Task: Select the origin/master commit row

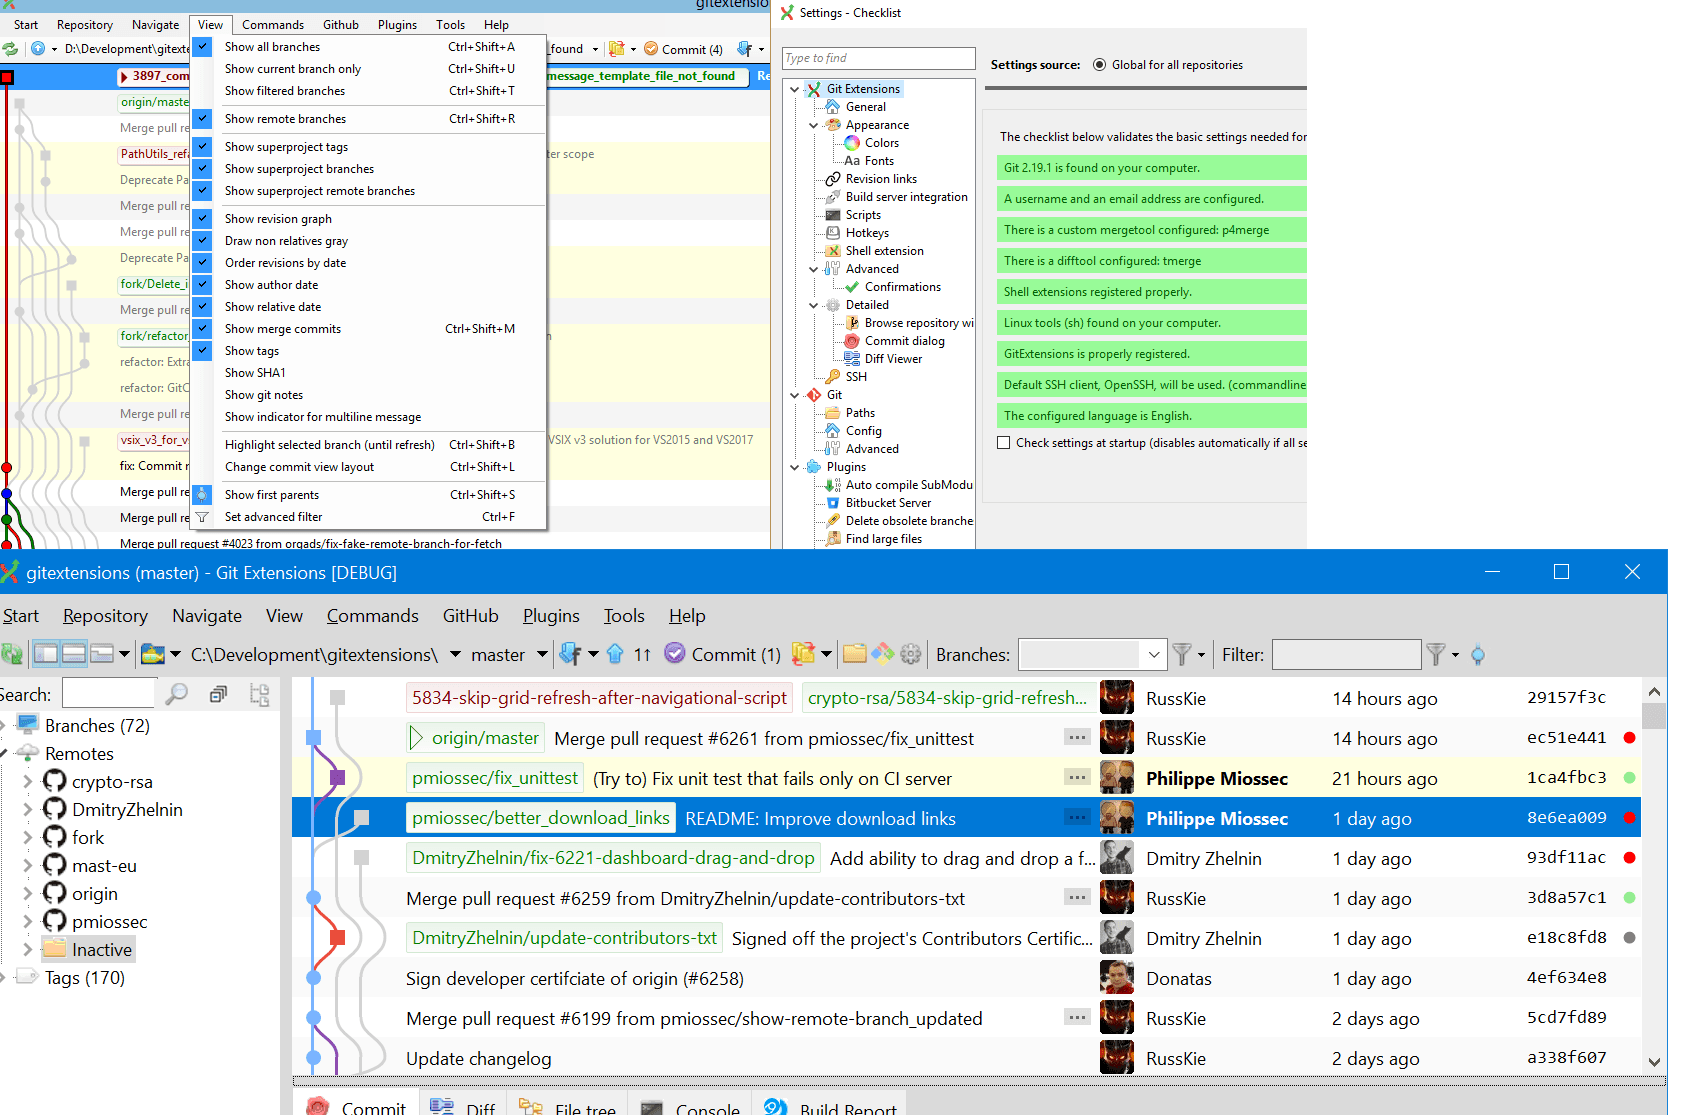Action: click(x=760, y=739)
